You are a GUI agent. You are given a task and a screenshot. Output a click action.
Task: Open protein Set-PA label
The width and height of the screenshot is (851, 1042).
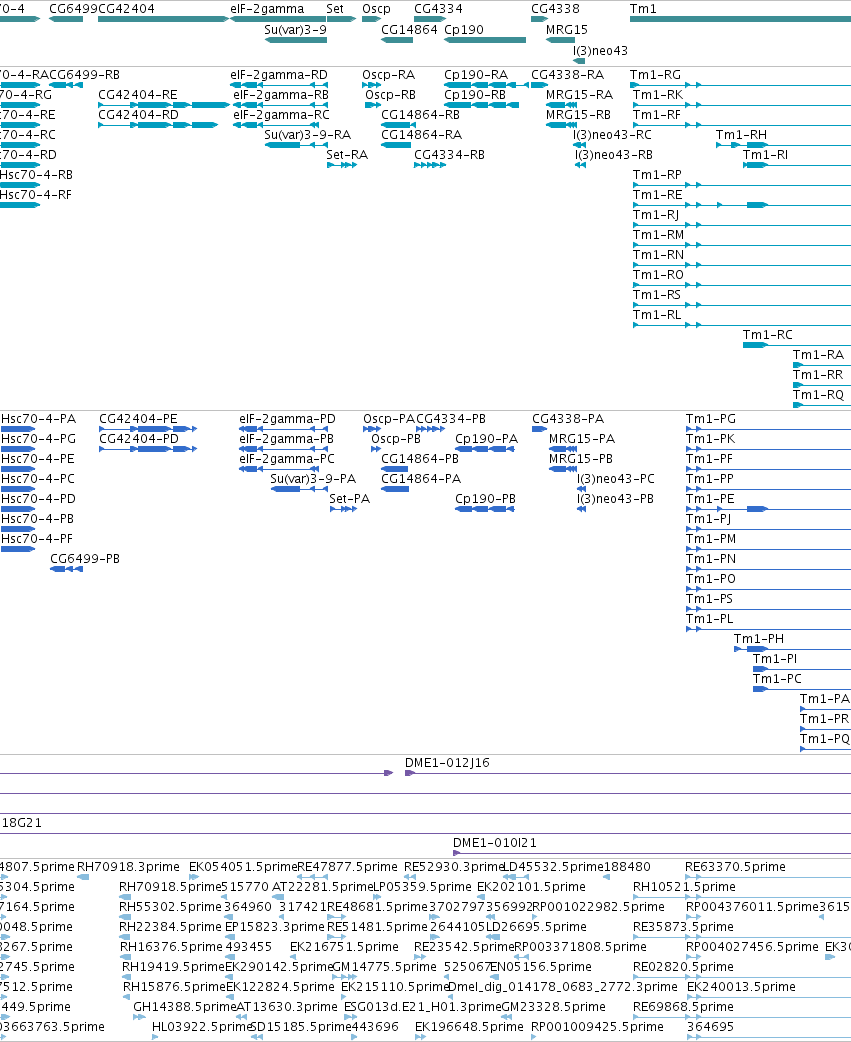tap(349, 499)
